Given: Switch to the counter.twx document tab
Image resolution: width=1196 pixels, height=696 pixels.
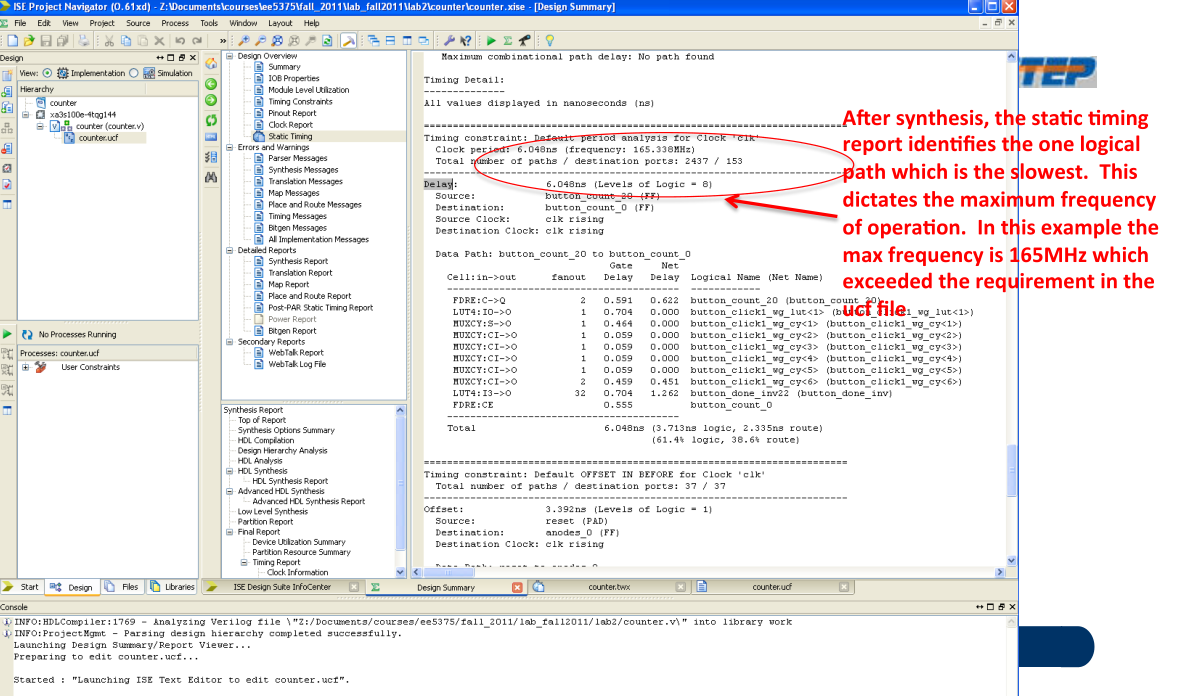Looking at the screenshot, I should 609,587.
